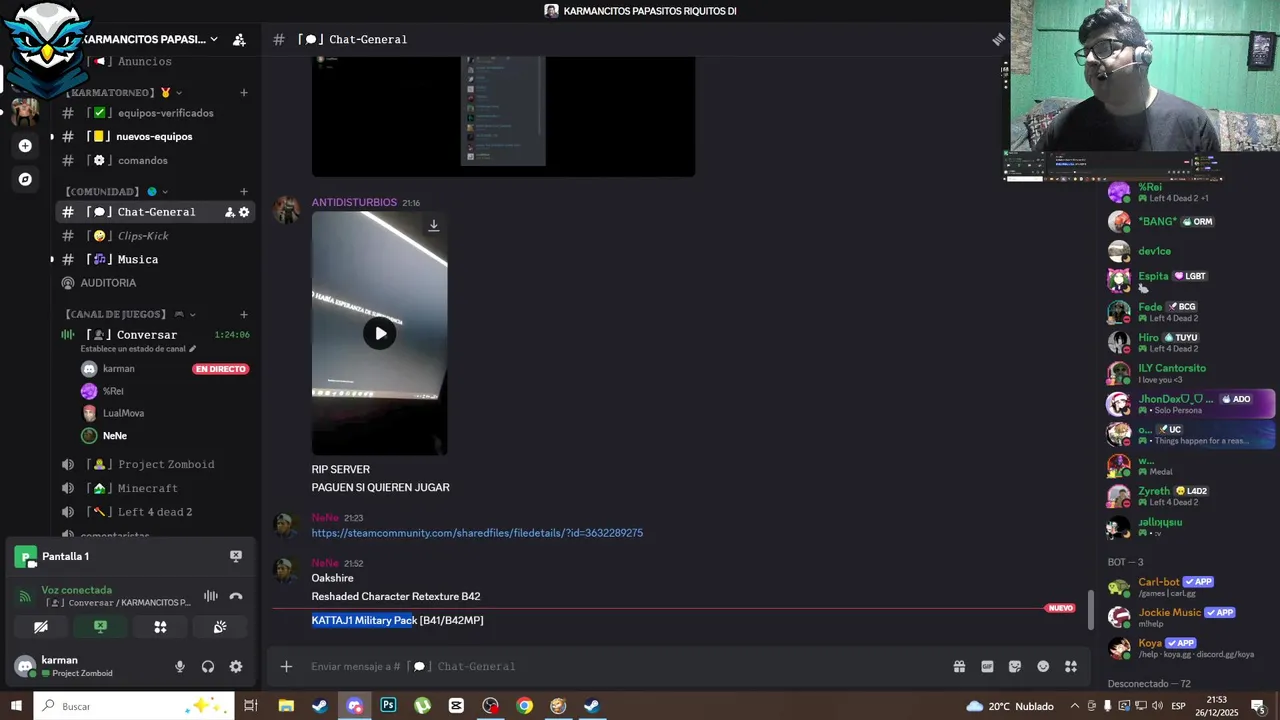Screen dimensions: 1280x720
Task: Open Activities button in voice panel
Action: coord(160,627)
